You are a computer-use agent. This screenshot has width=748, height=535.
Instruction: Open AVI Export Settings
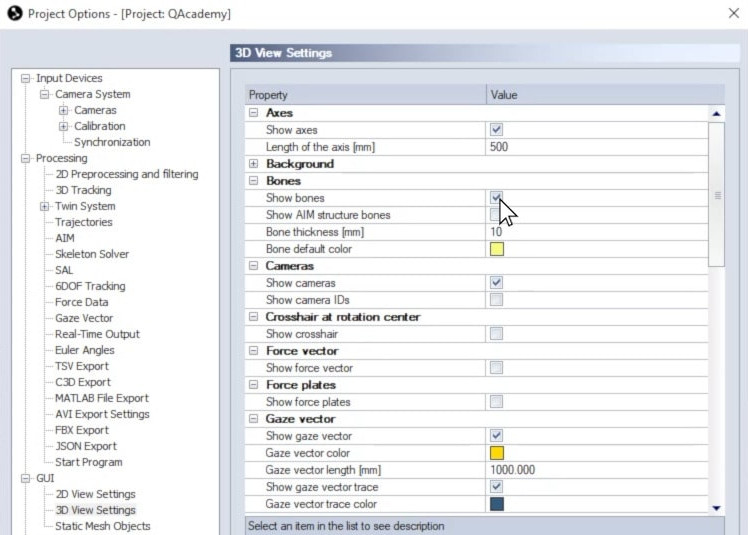coord(102,414)
